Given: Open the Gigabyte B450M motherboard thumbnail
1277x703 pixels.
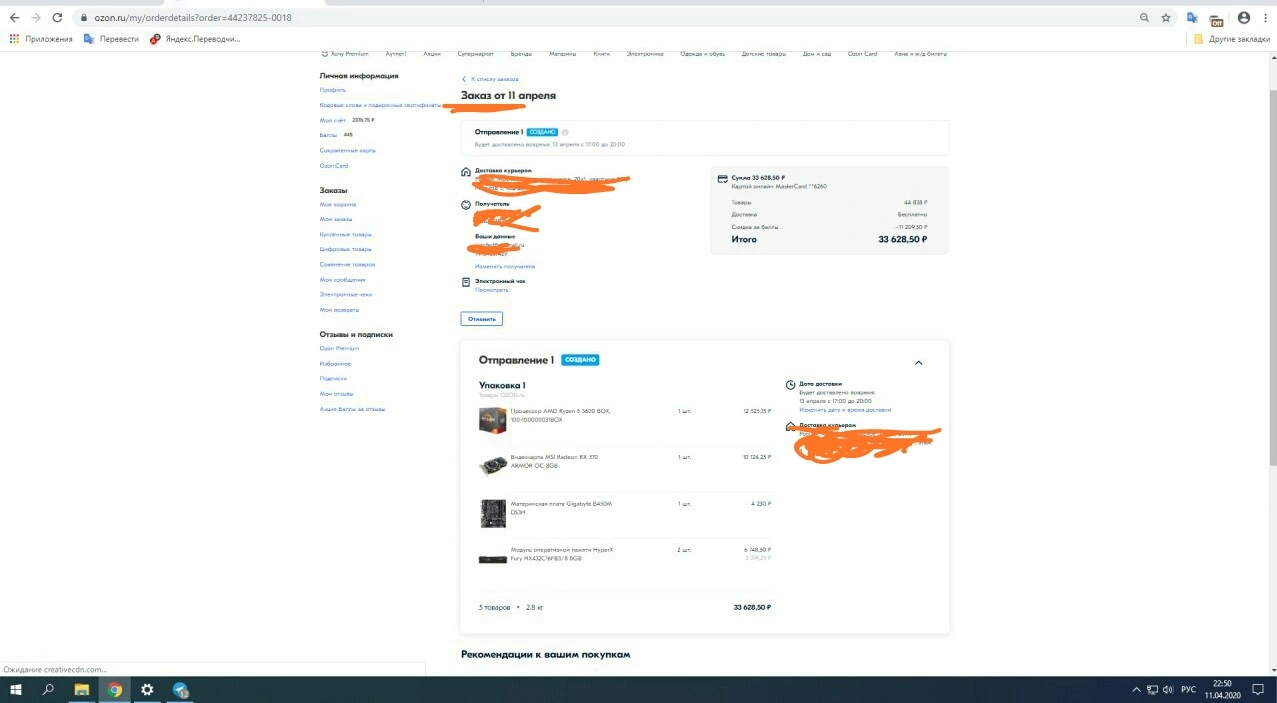Looking at the screenshot, I should coord(493,513).
